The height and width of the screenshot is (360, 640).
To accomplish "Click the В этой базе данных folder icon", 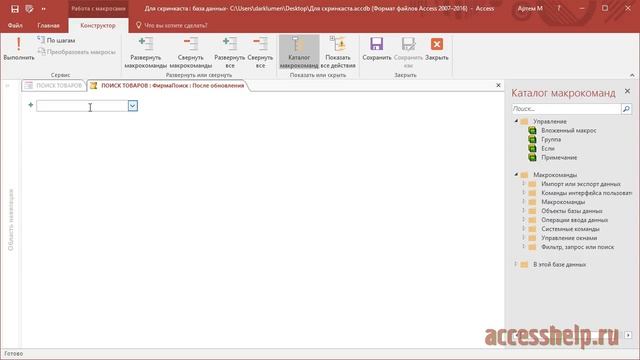I will 524,264.
